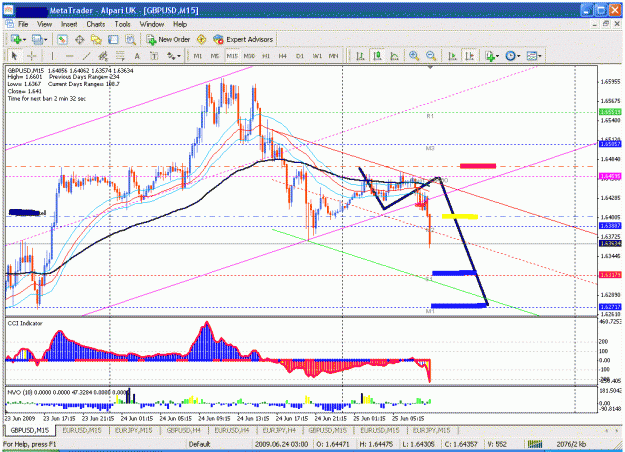Screen dimensions: 625x452
Task: Open the Strategy Tester (magnifier icon)
Action: coord(130,39)
